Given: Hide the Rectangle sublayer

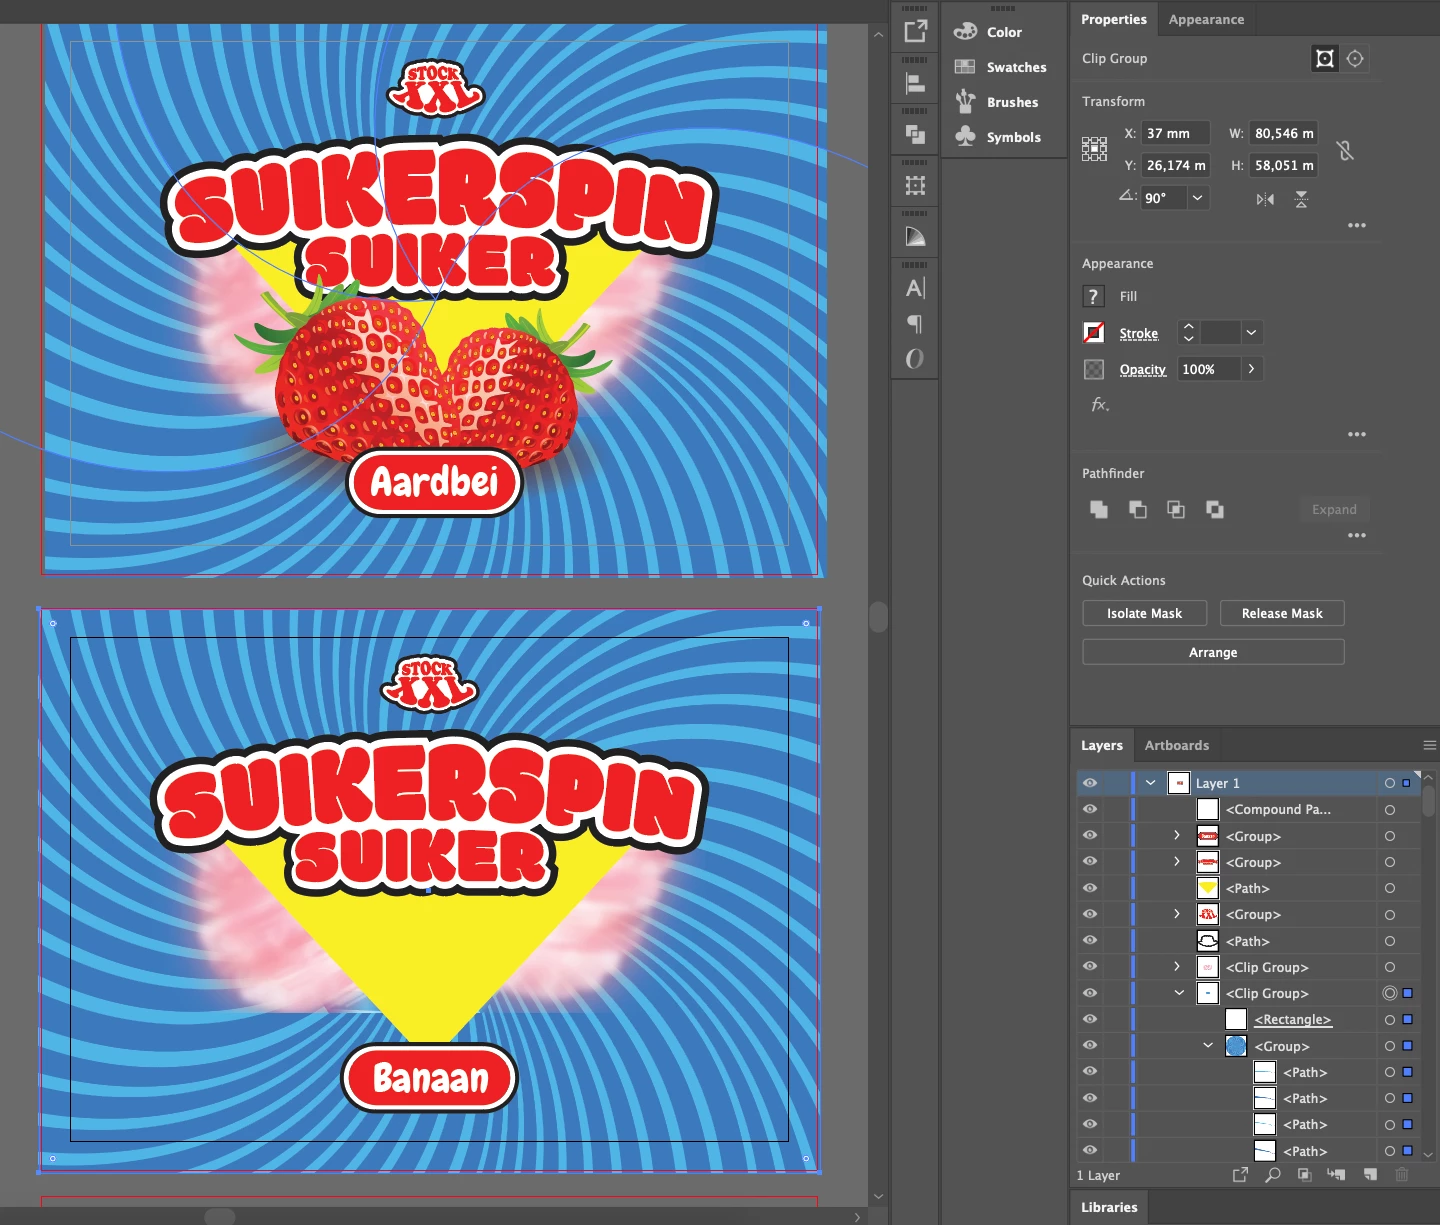Looking at the screenshot, I should 1090,1019.
